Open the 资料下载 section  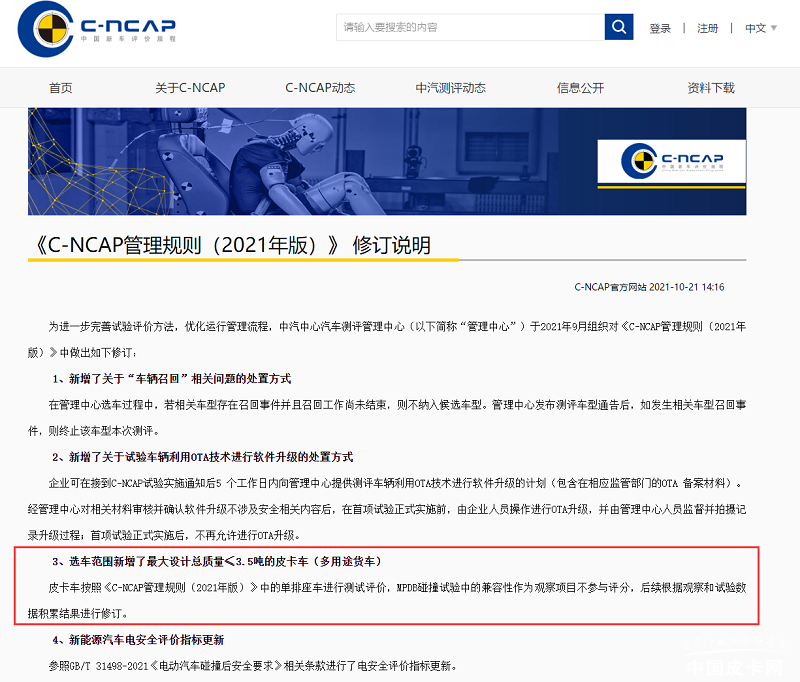coord(708,87)
